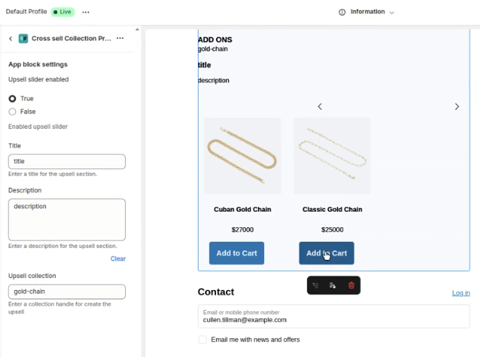Select the False radio option
Image resolution: width=480 pixels, height=360 pixels.
coord(12,112)
